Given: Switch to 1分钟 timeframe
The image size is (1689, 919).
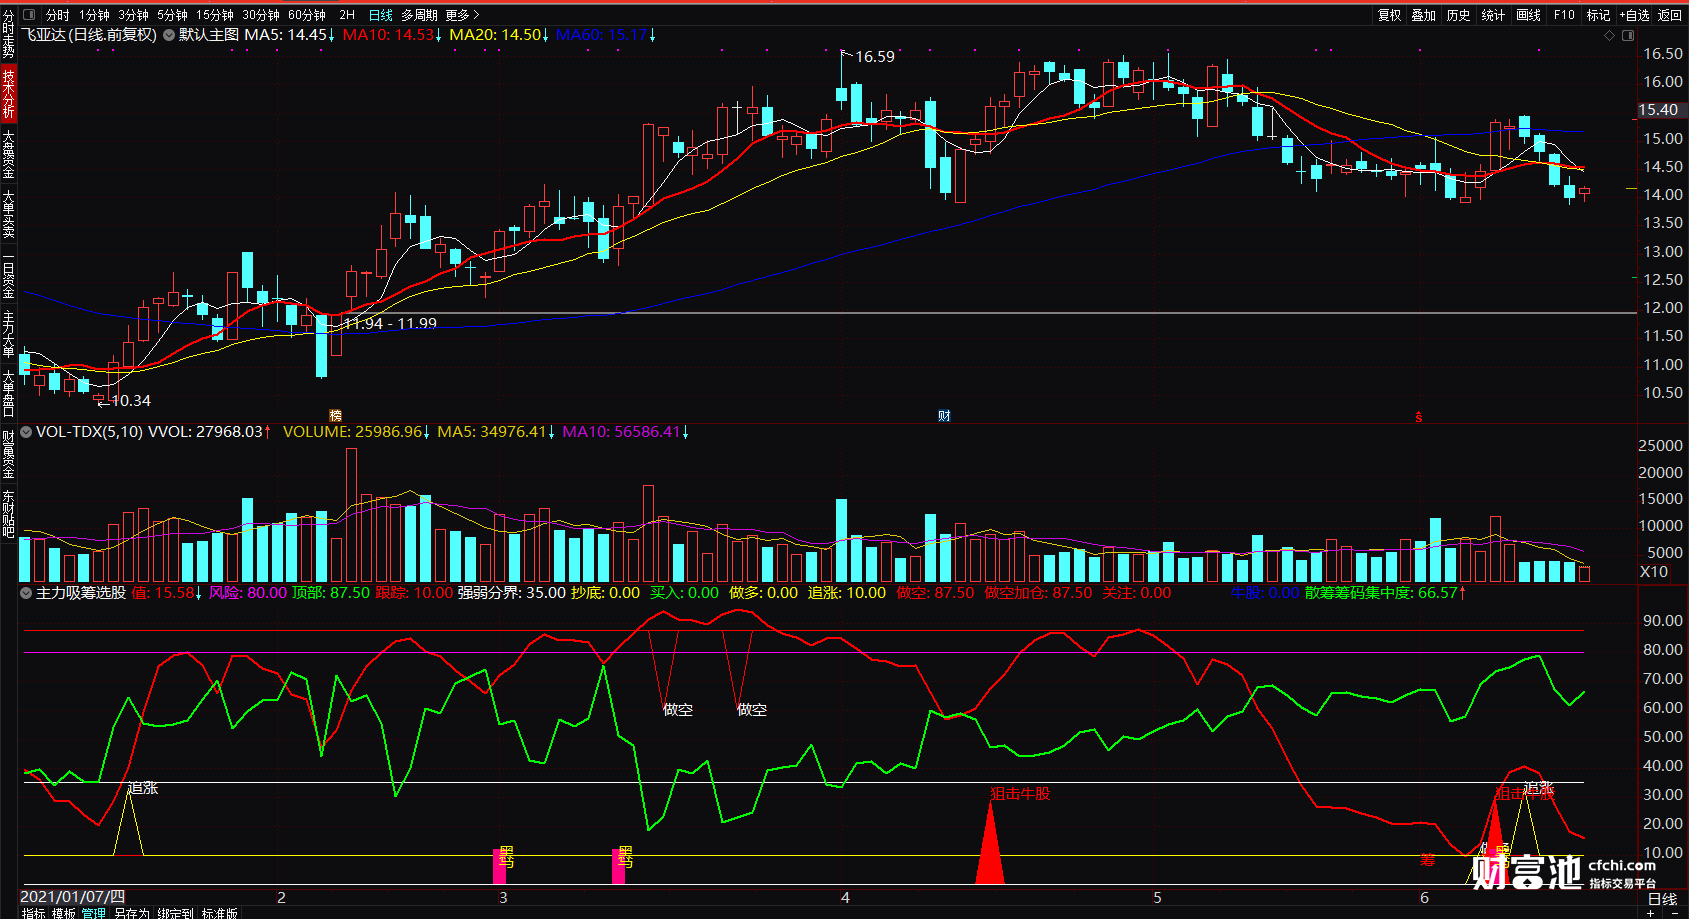Looking at the screenshot, I should coord(94,15).
